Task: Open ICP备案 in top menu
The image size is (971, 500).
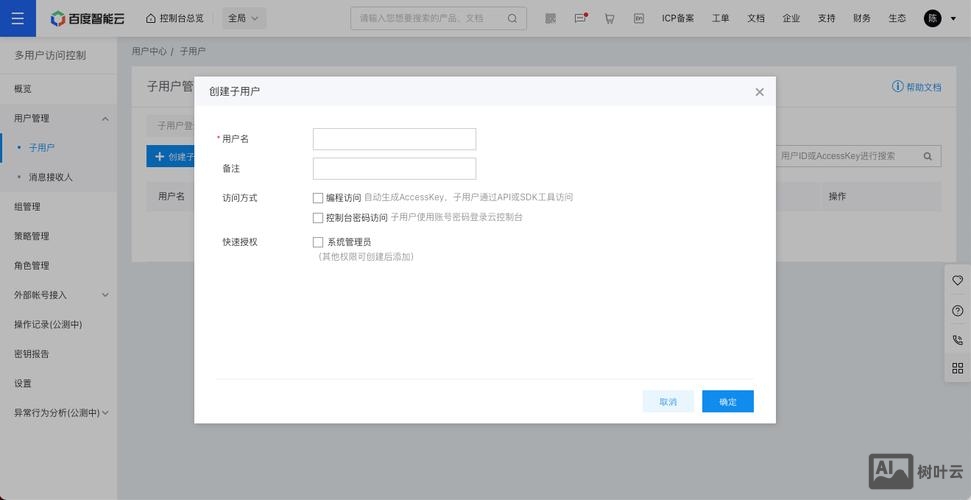Action: (677, 19)
